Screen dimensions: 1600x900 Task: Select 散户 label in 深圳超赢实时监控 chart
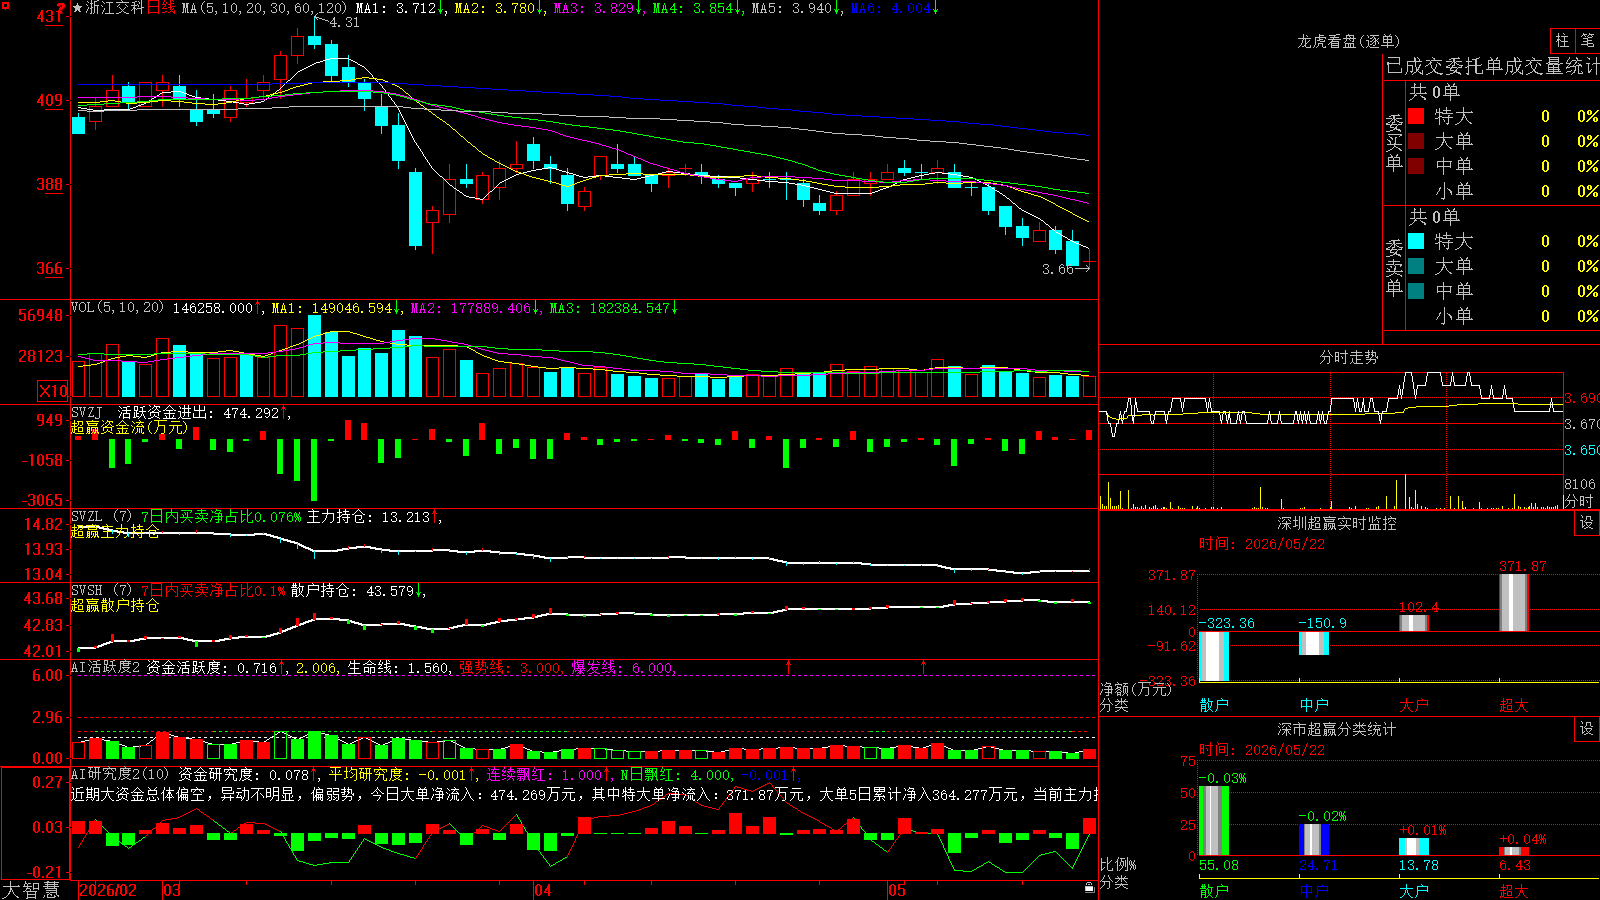[x=1214, y=705]
